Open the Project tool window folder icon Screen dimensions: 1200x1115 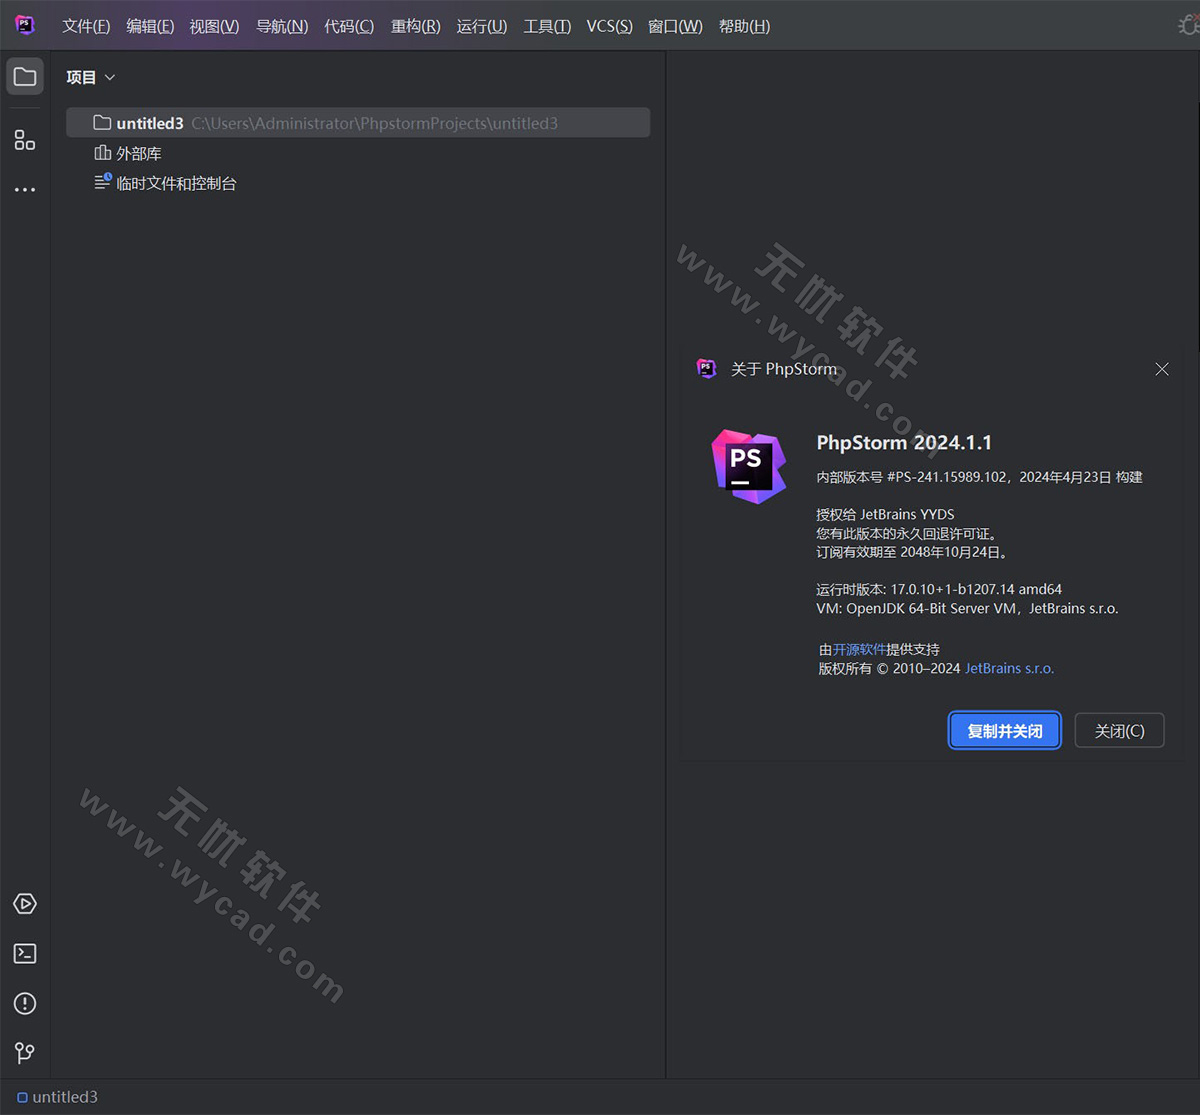tap(24, 75)
